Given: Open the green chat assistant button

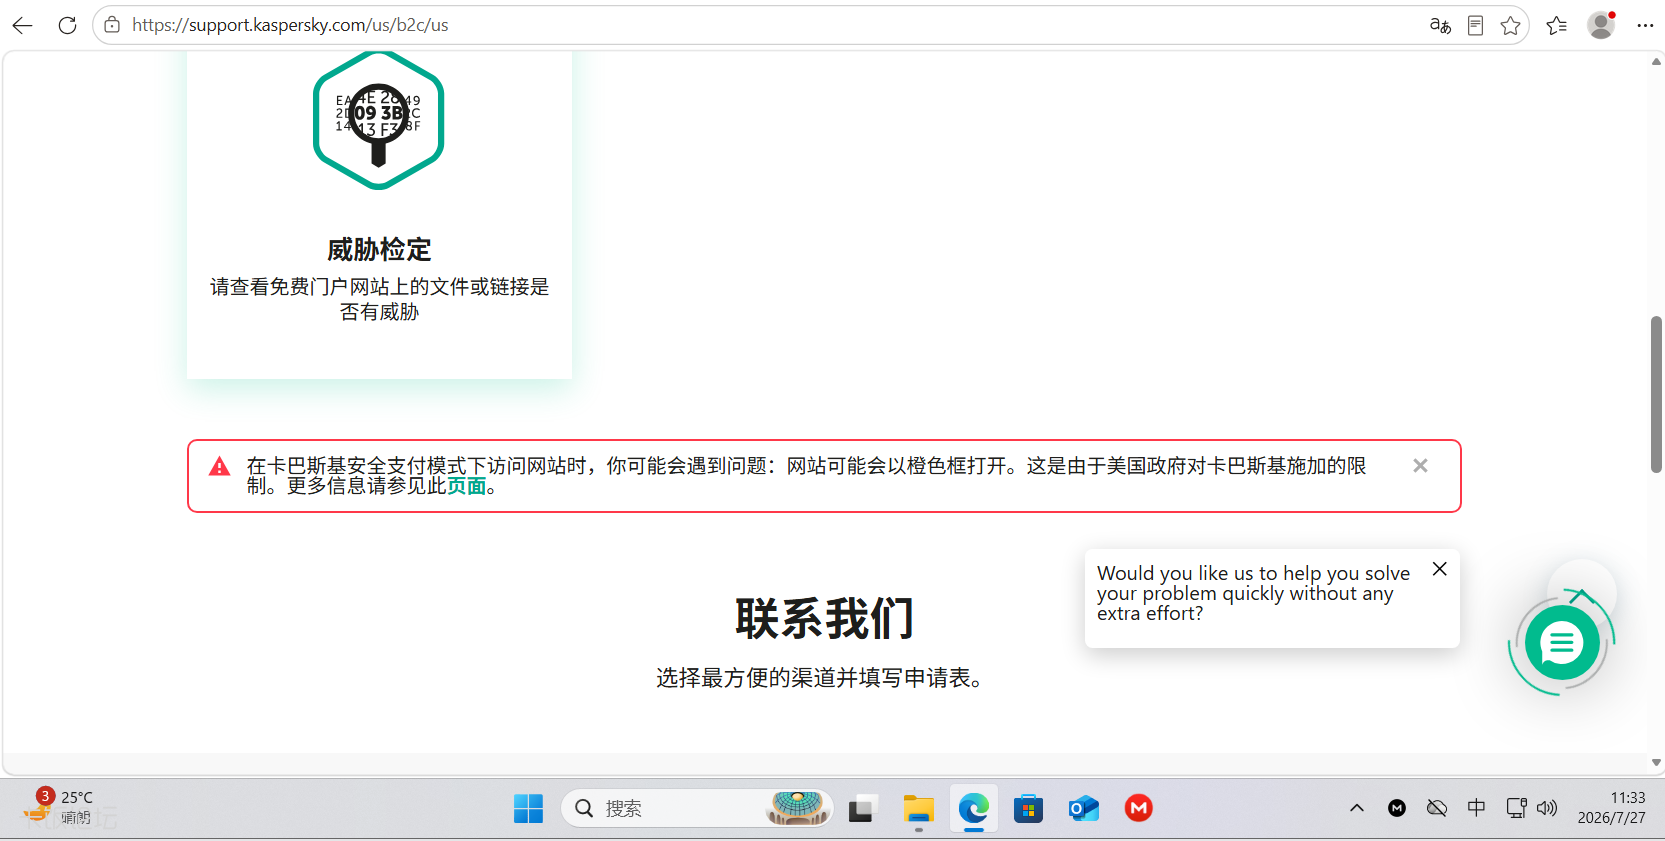Looking at the screenshot, I should coord(1562,643).
